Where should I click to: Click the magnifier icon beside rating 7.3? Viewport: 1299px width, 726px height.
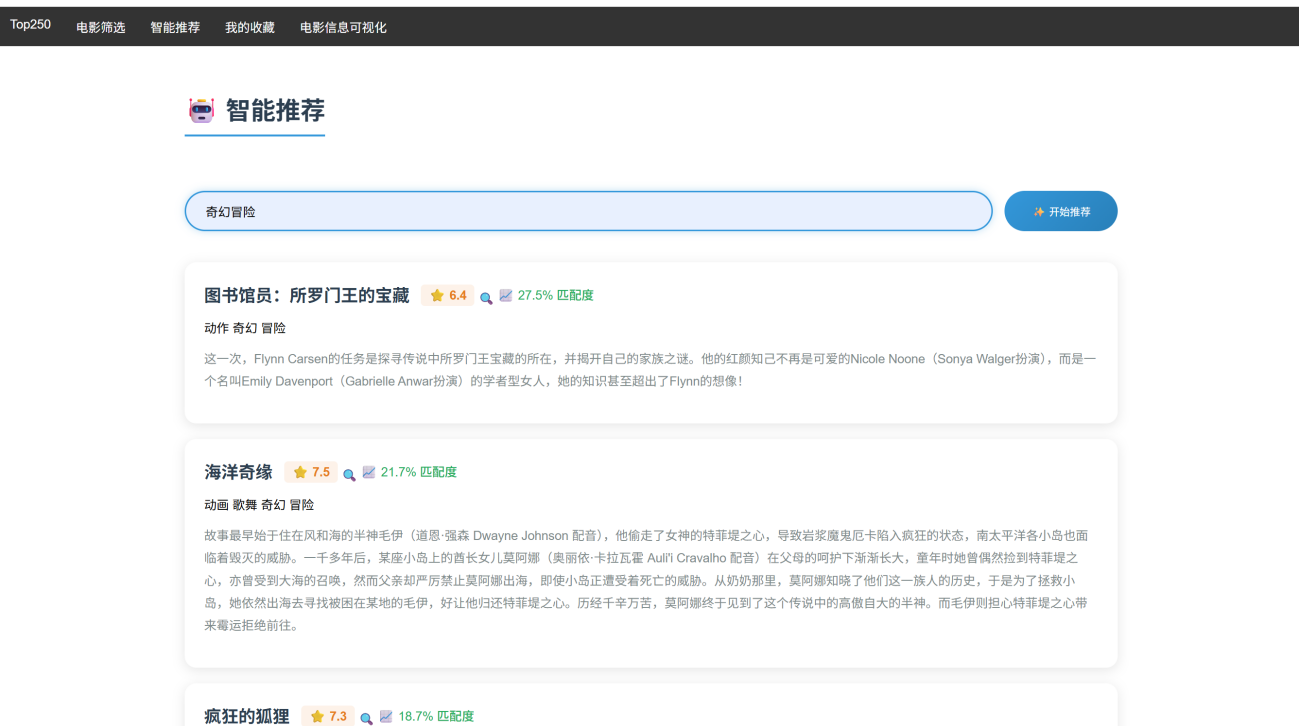tap(366, 718)
